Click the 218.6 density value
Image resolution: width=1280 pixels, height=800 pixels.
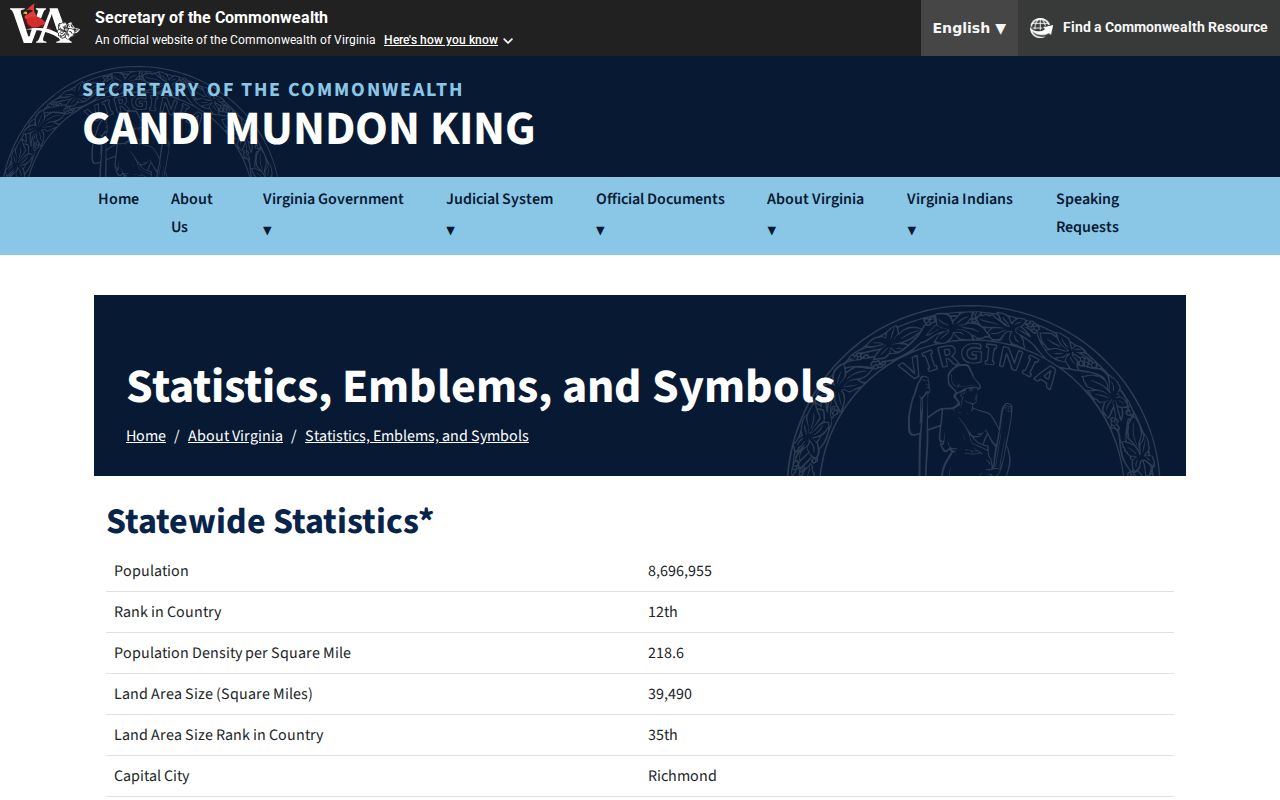(666, 653)
